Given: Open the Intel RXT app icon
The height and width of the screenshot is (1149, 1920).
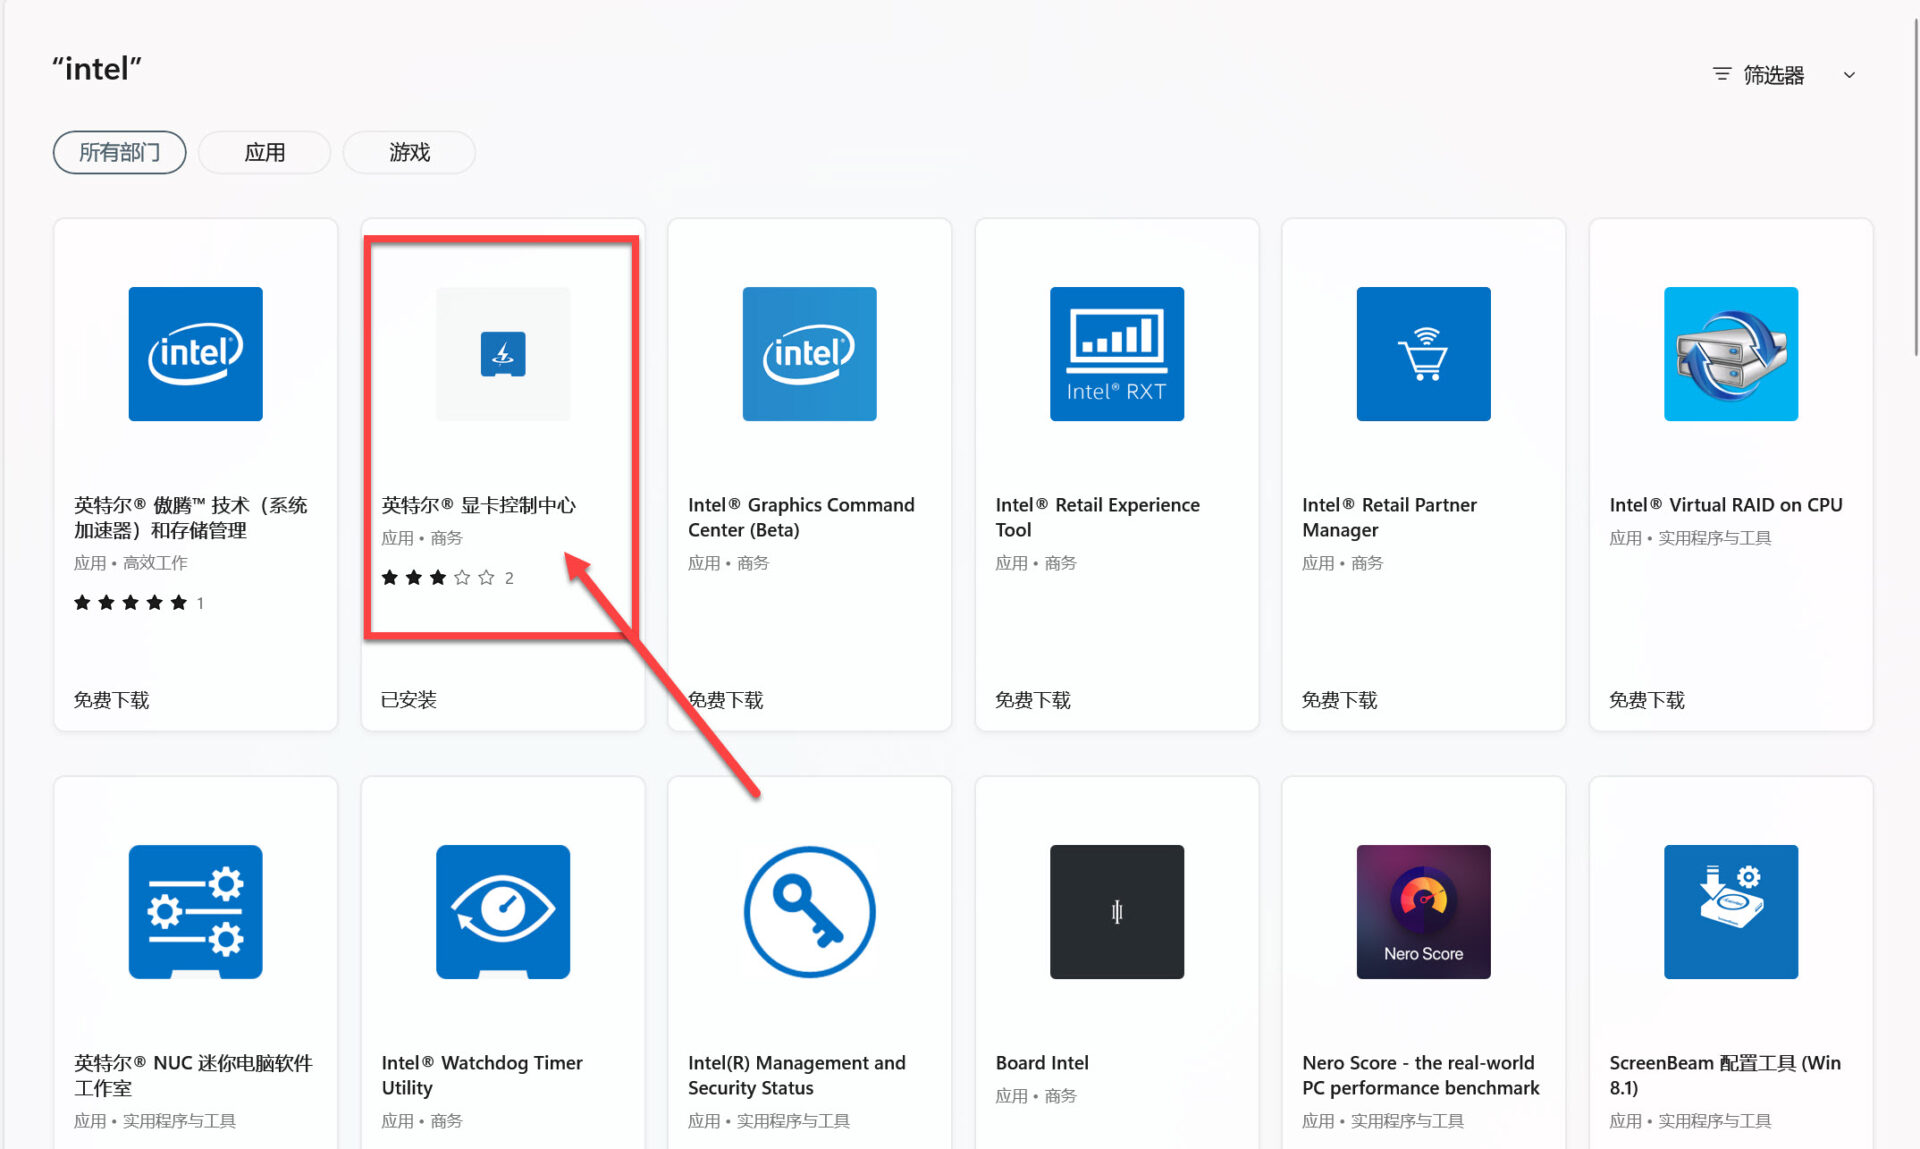Looking at the screenshot, I should (x=1116, y=354).
